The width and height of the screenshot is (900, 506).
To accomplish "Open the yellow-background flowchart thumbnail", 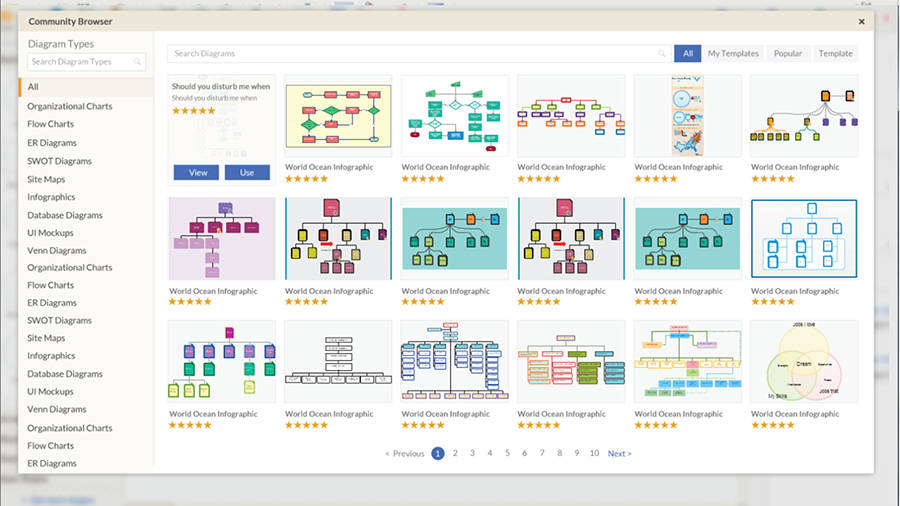I will coord(338,116).
